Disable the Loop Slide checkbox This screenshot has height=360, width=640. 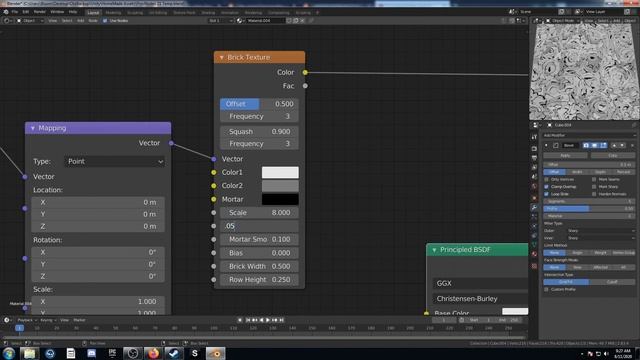pos(547,194)
